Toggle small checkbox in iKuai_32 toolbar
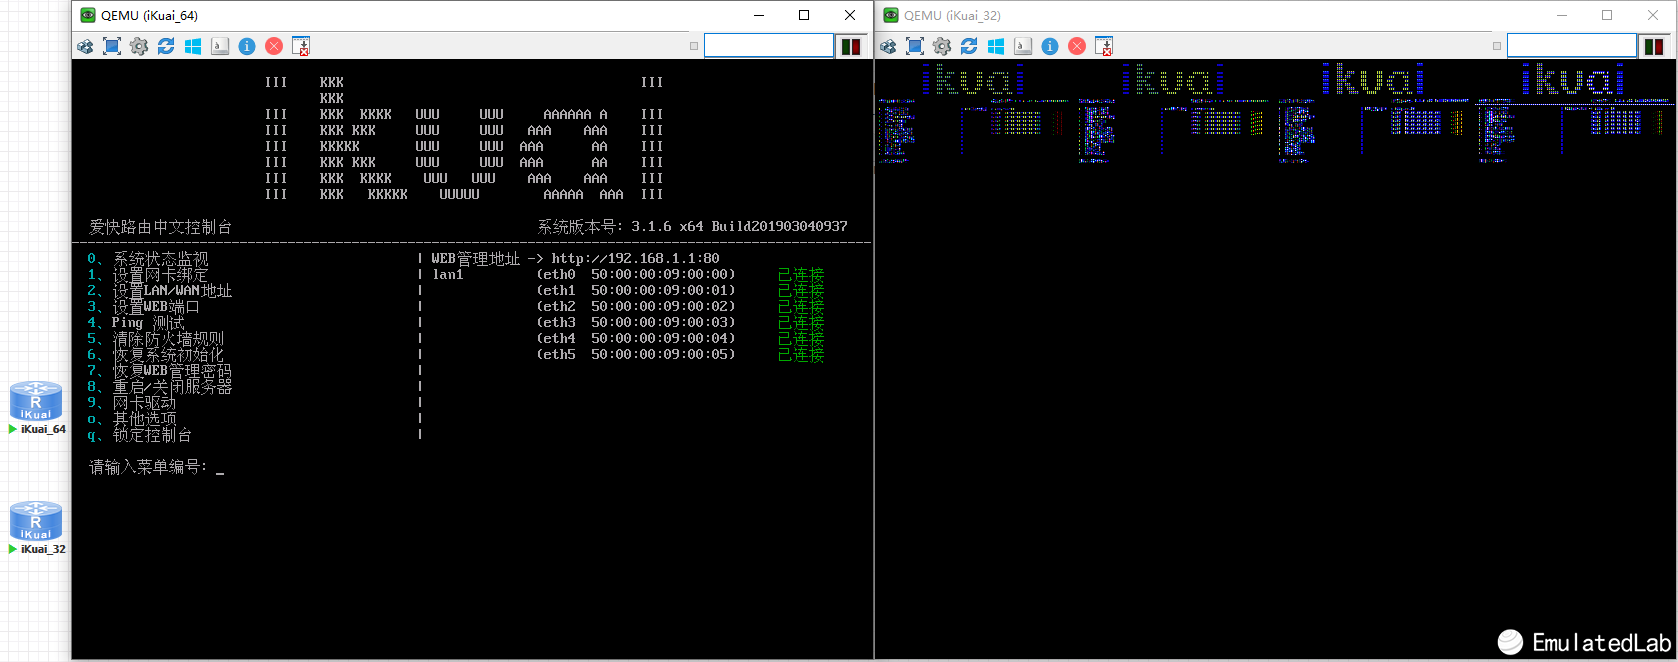Viewport: 1678px width, 662px height. (x=1497, y=46)
